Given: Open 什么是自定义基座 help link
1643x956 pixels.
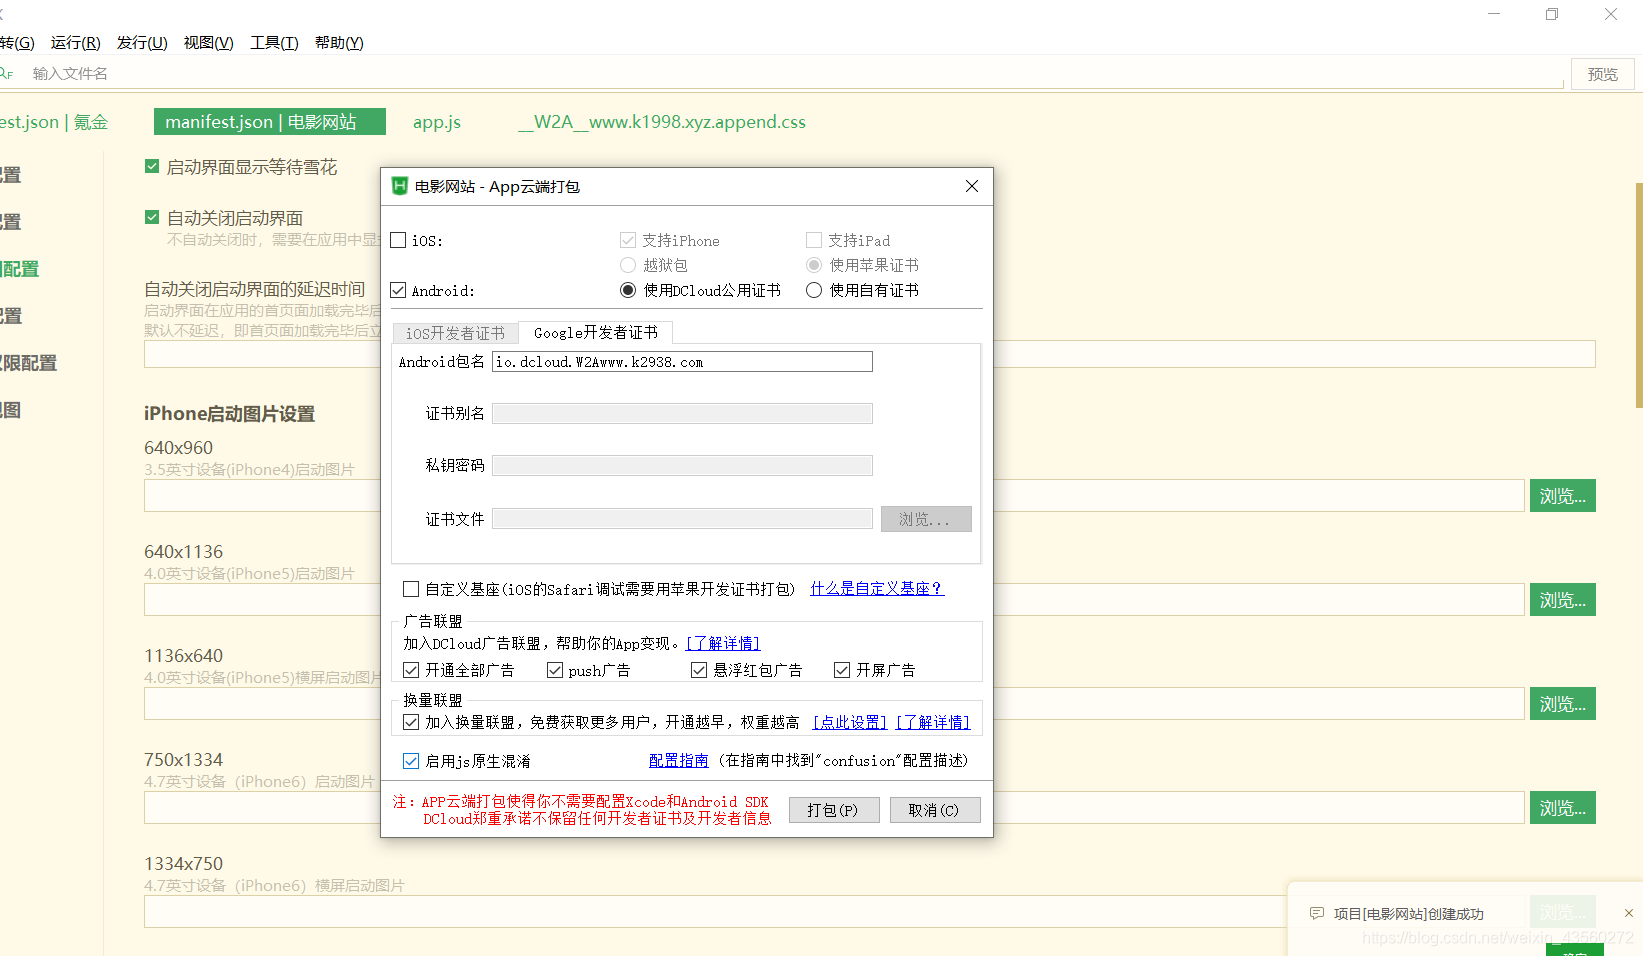Looking at the screenshot, I should click(x=877, y=588).
